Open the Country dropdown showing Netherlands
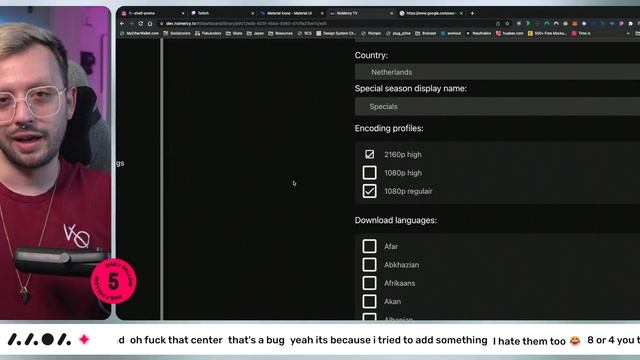640x360 pixels. click(497, 72)
